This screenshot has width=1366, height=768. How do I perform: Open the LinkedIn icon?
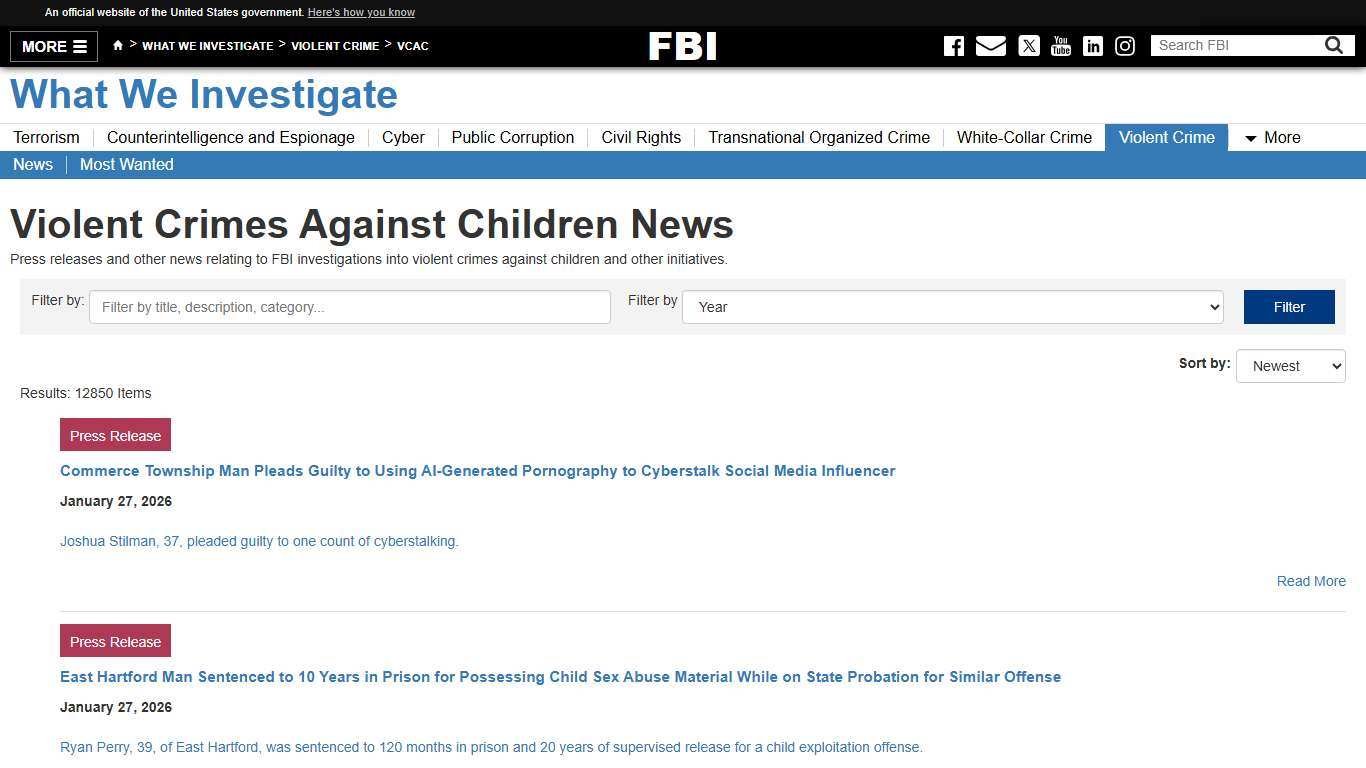click(1093, 45)
